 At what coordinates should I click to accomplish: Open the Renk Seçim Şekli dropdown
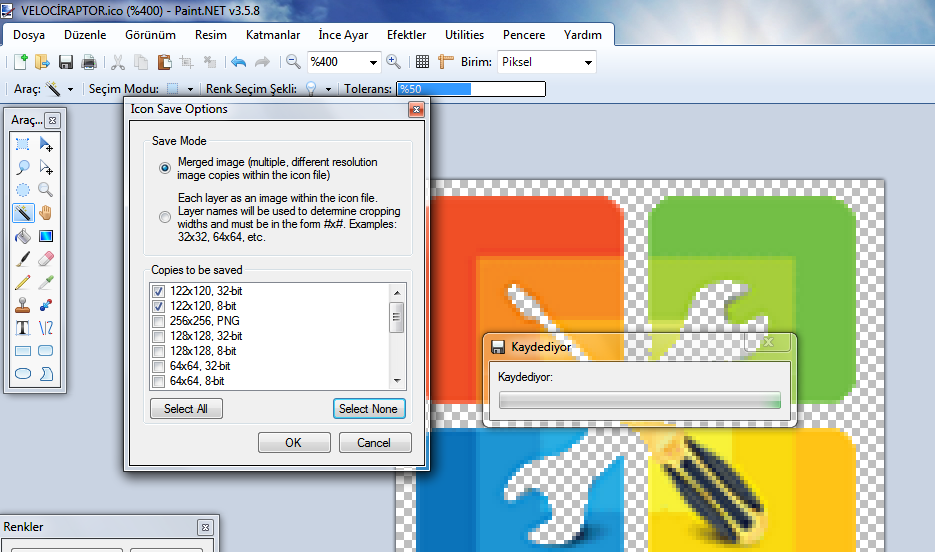tap(328, 89)
